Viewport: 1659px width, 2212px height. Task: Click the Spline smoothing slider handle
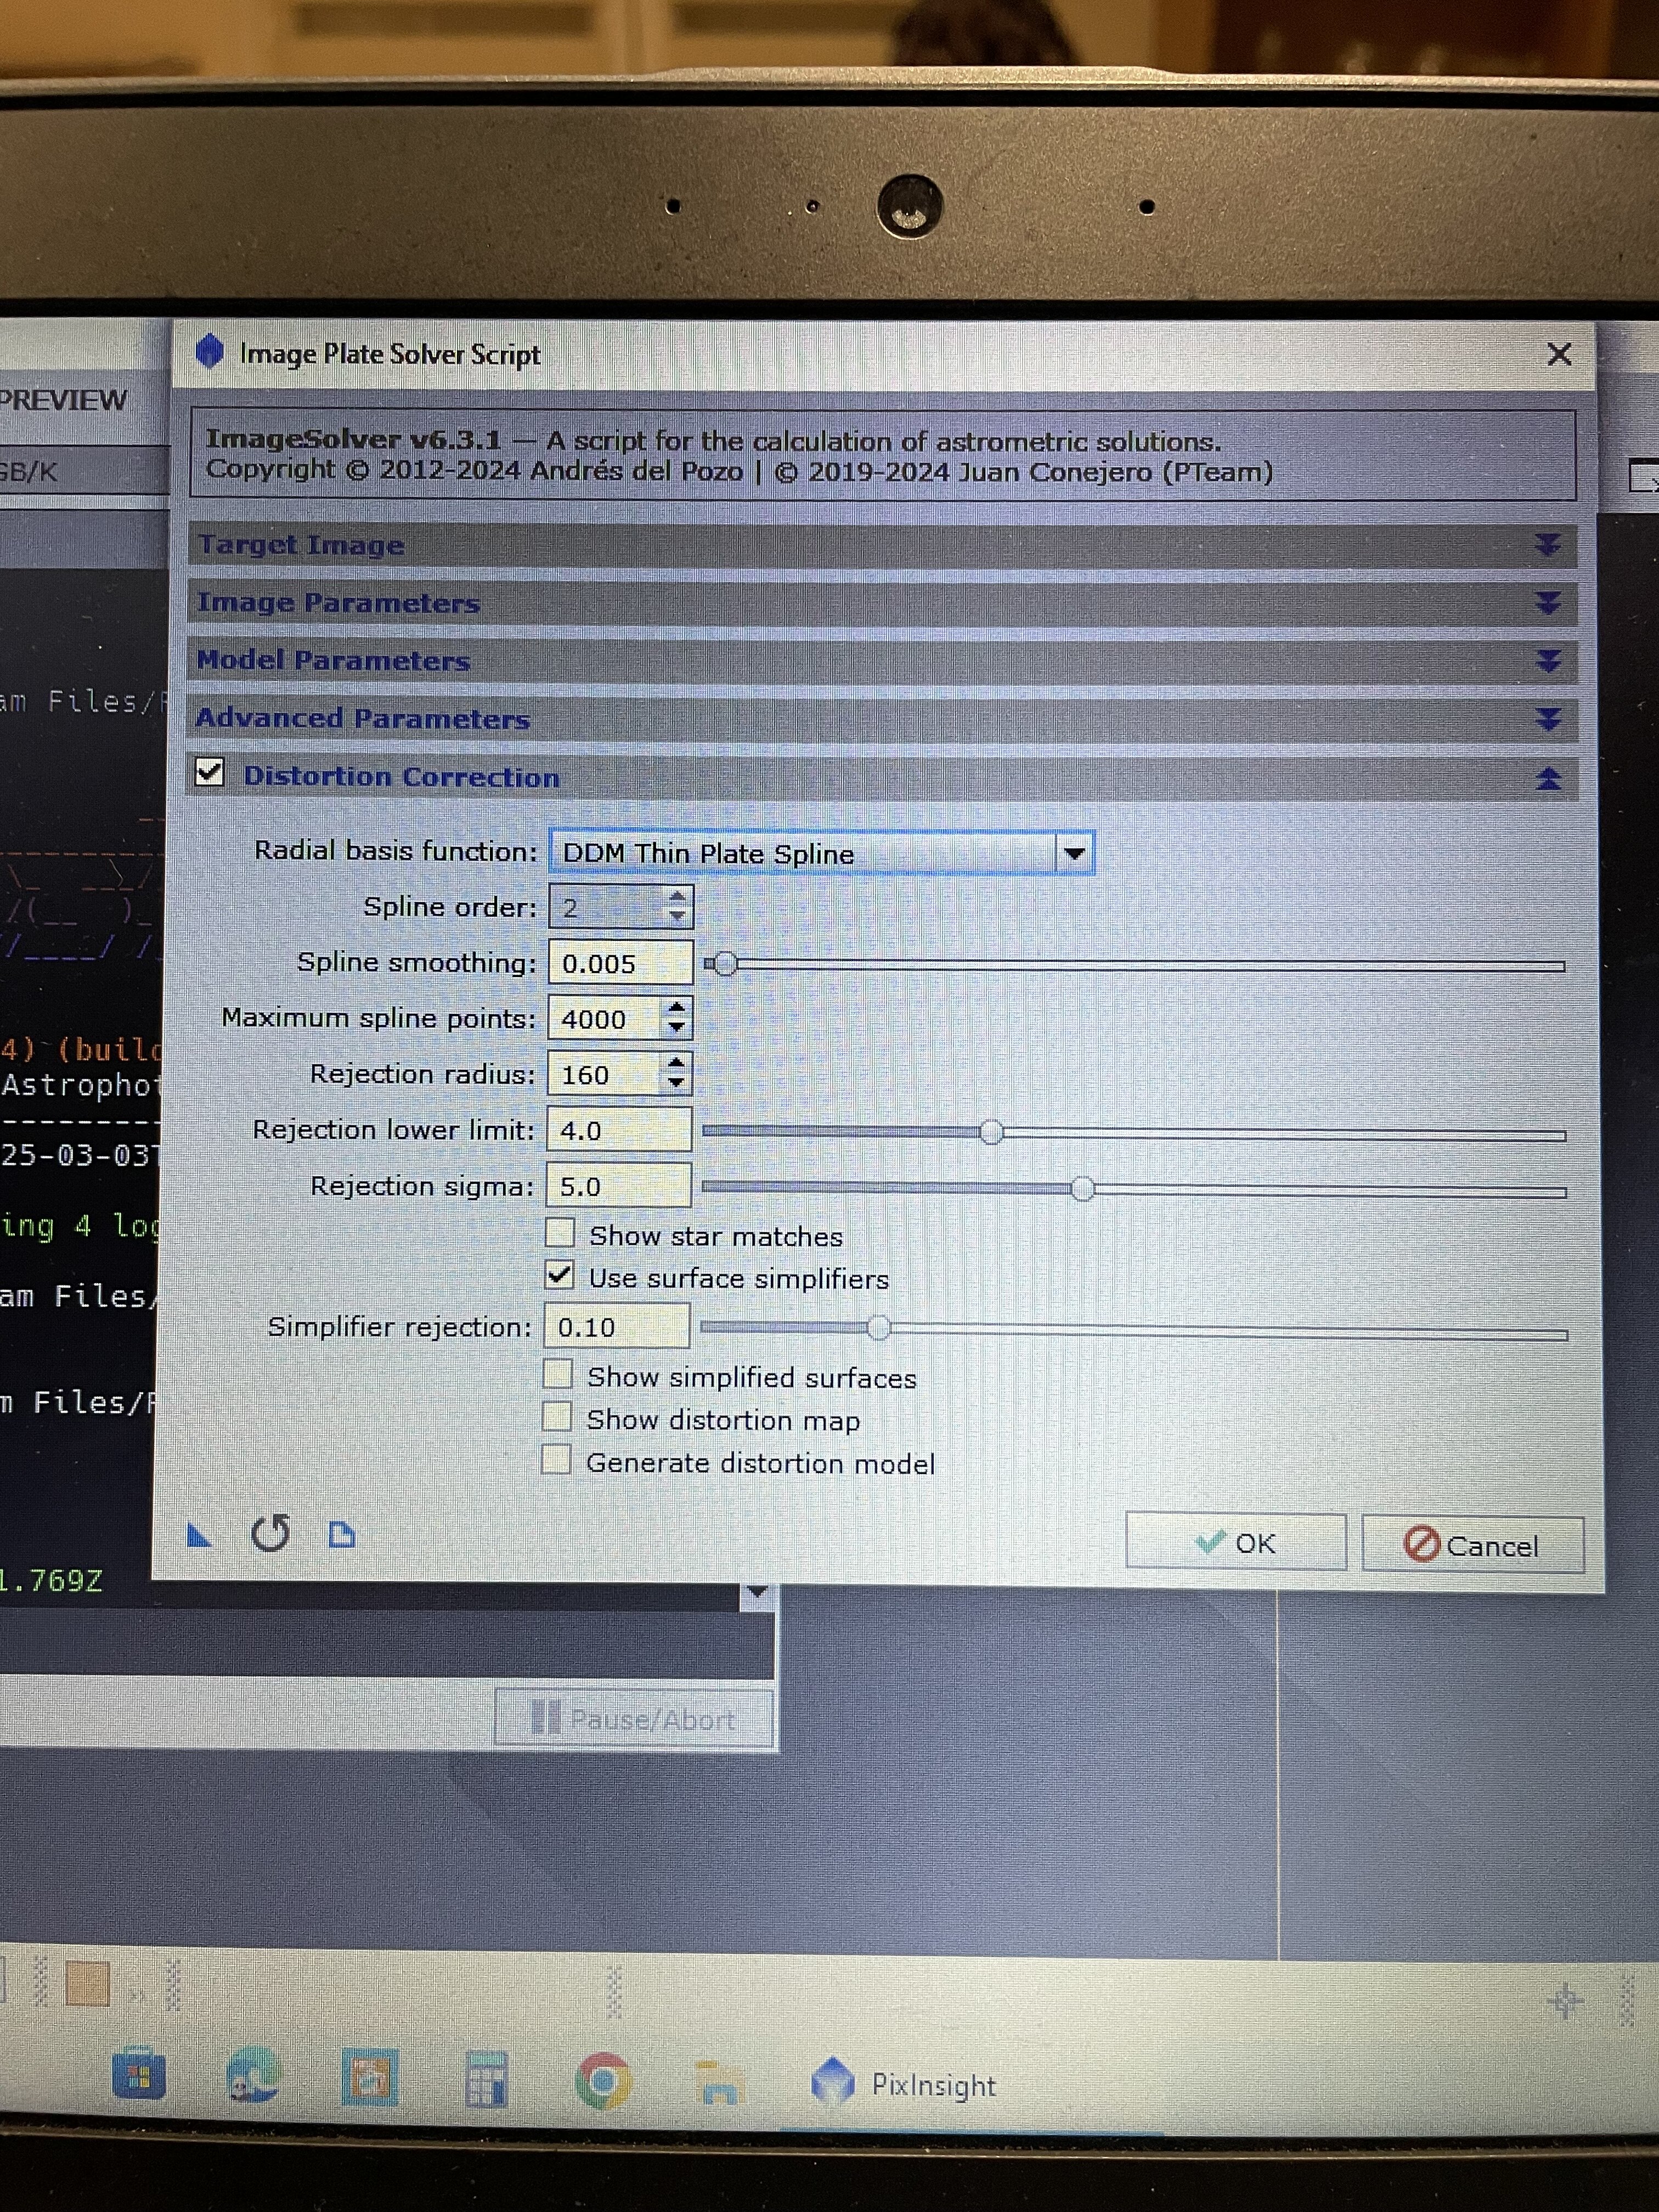[725, 964]
